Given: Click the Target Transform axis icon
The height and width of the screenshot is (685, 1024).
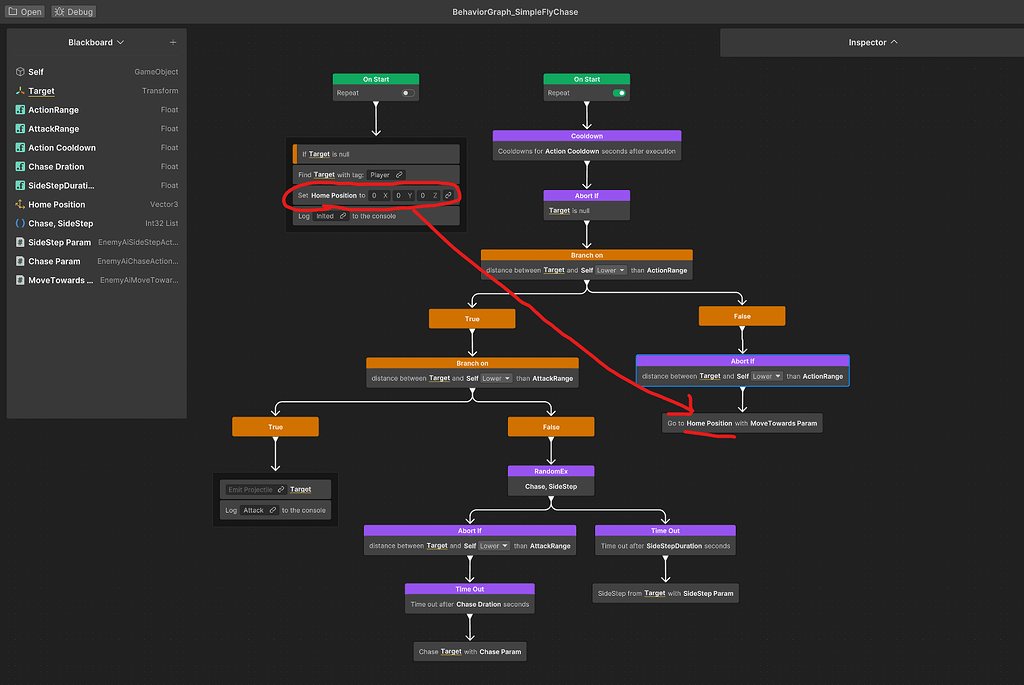Looking at the screenshot, I should click(x=20, y=91).
